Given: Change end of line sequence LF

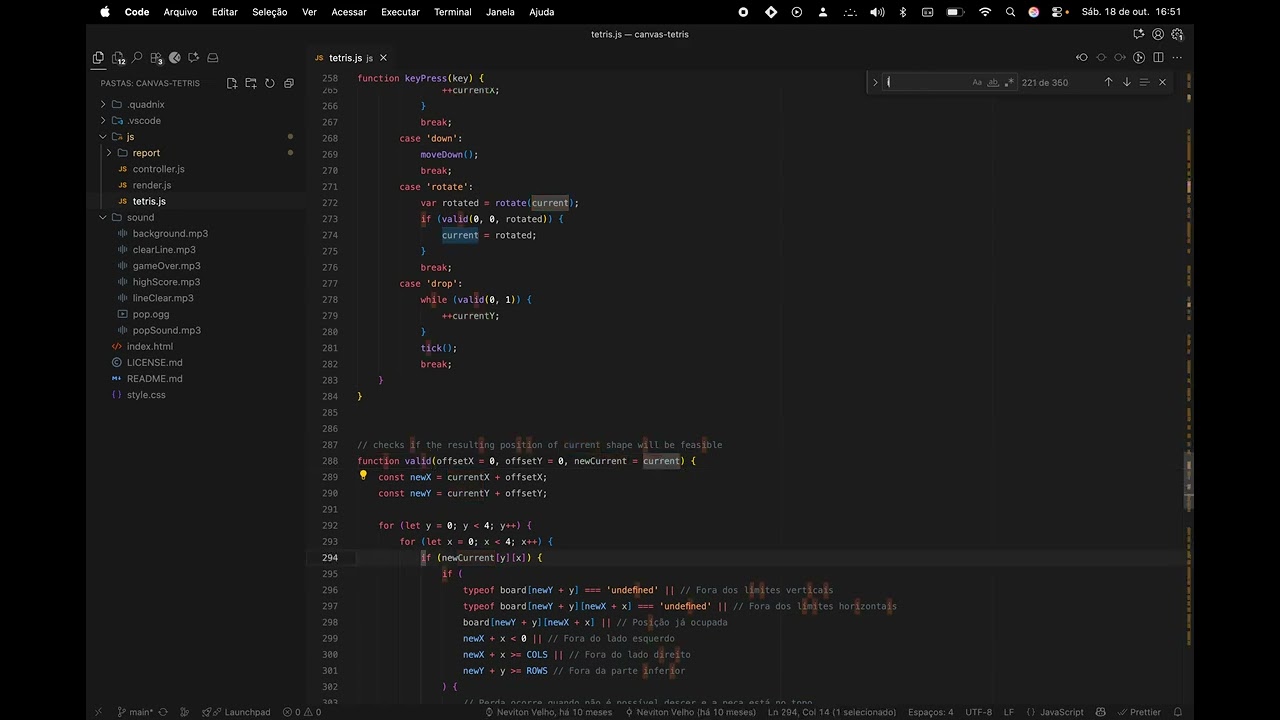Looking at the screenshot, I should (1009, 712).
